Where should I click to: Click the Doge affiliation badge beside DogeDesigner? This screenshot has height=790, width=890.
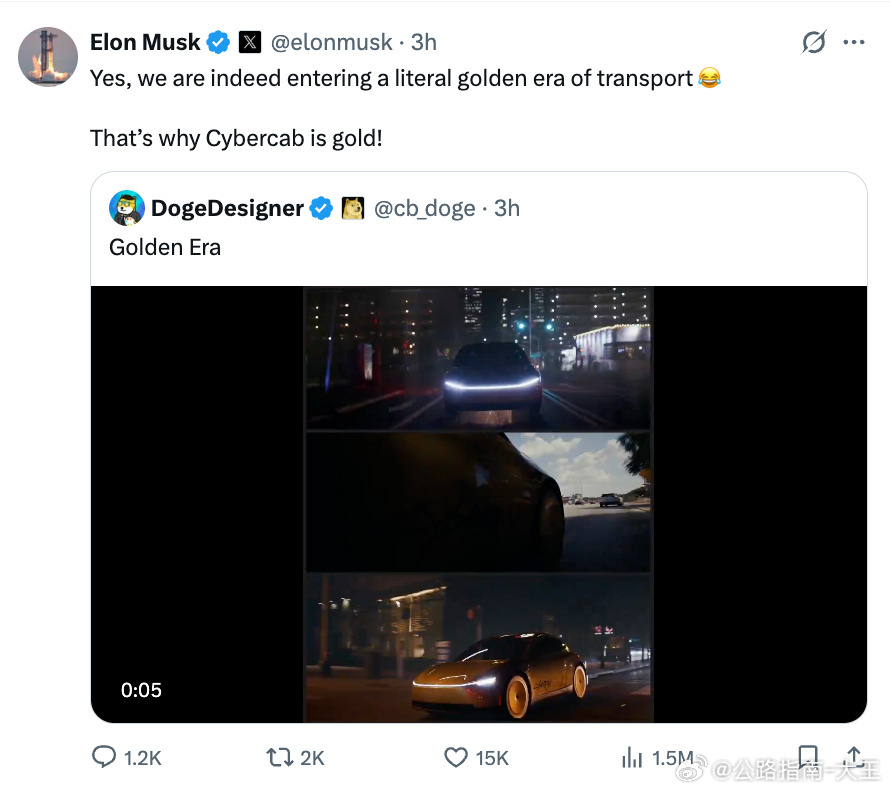point(352,208)
